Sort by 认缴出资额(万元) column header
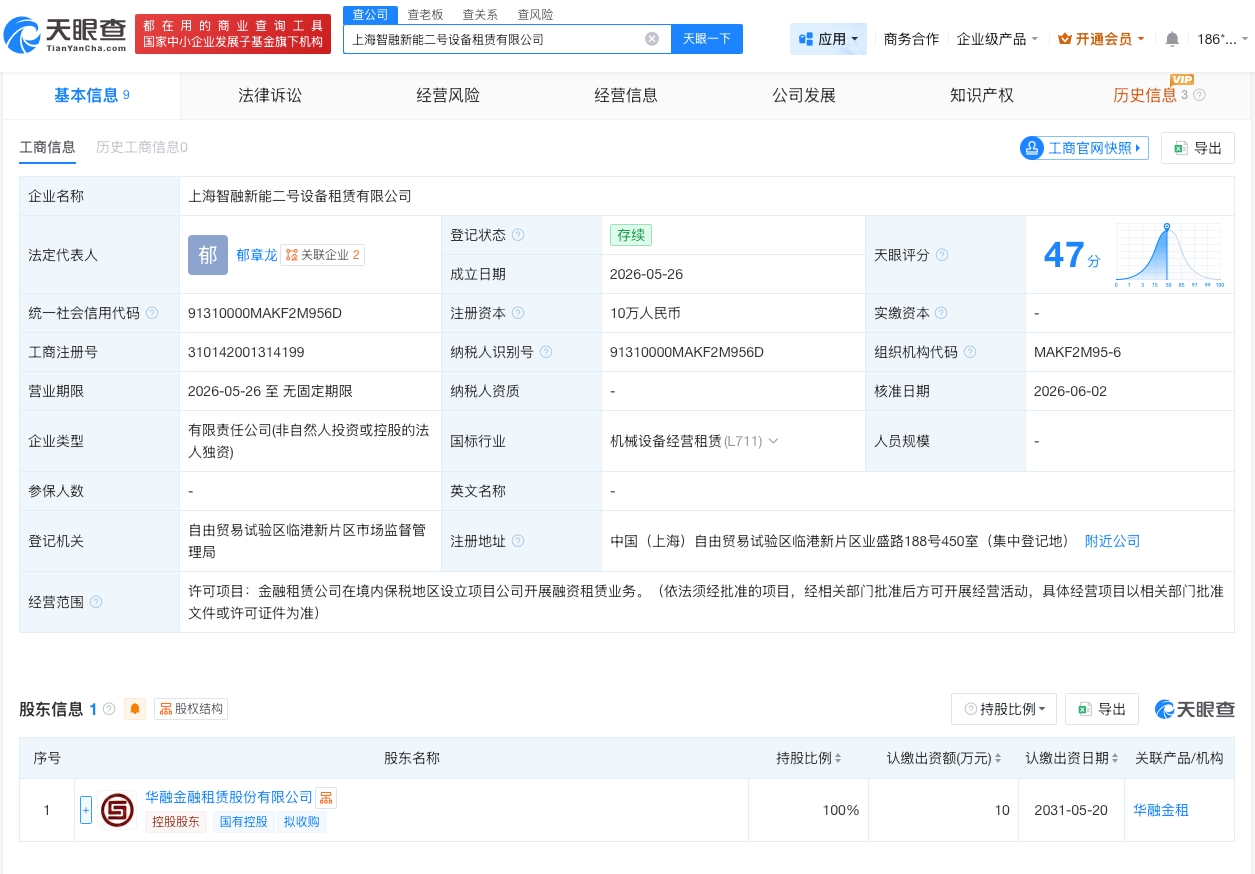Screen dimensions: 1255x874 coord(944,758)
